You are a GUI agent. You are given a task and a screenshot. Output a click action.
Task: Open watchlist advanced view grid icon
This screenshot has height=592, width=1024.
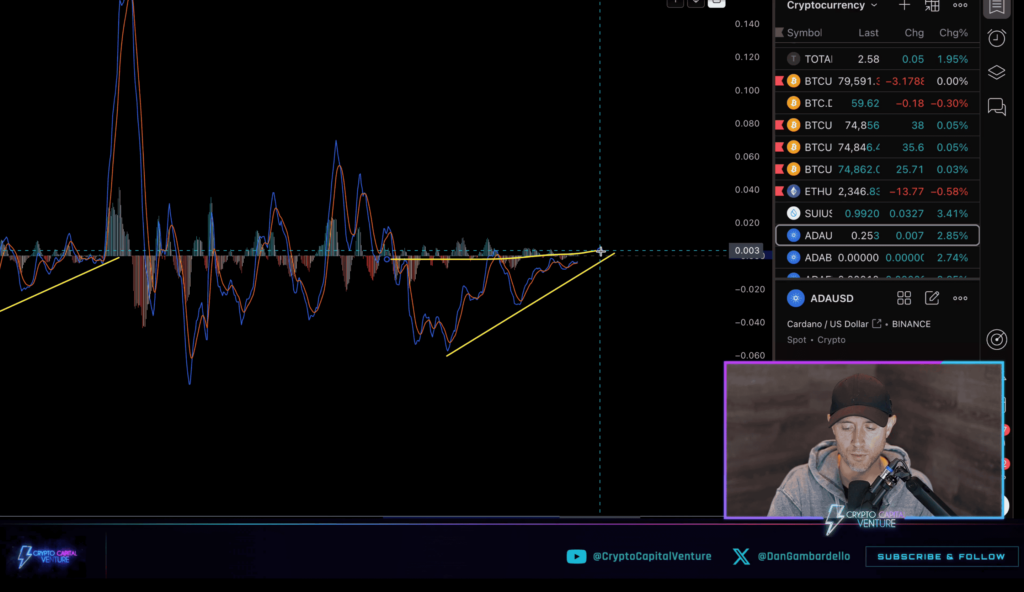pyautogui.click(x=932, y=5)
